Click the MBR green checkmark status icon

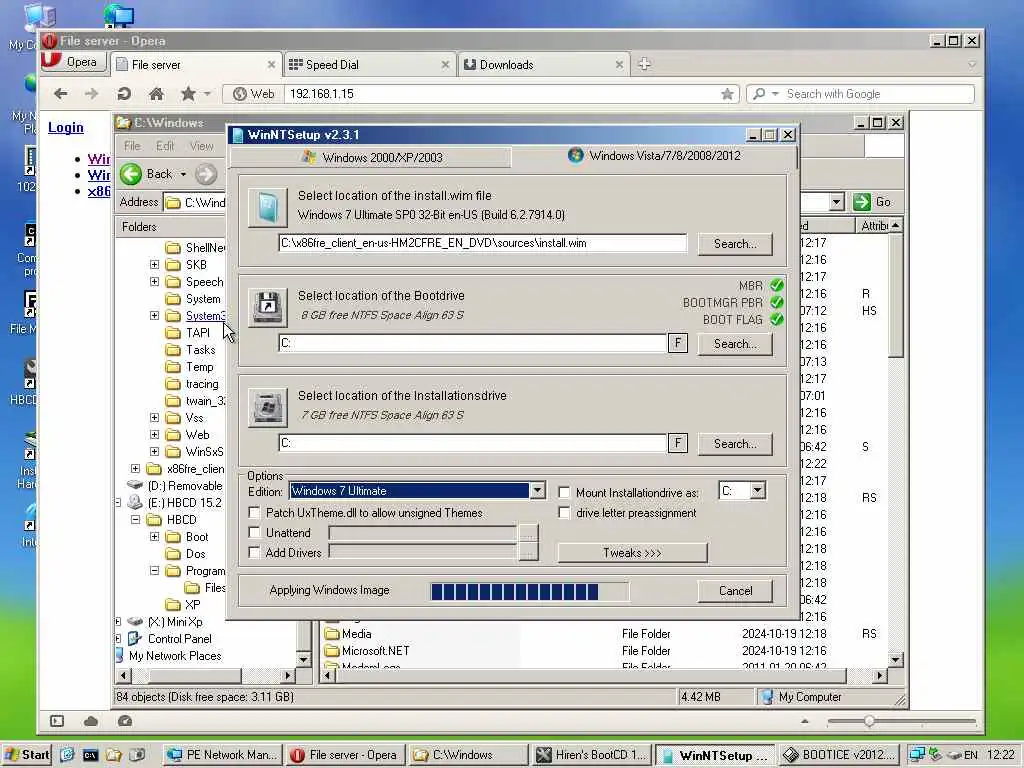coord(776,285)
